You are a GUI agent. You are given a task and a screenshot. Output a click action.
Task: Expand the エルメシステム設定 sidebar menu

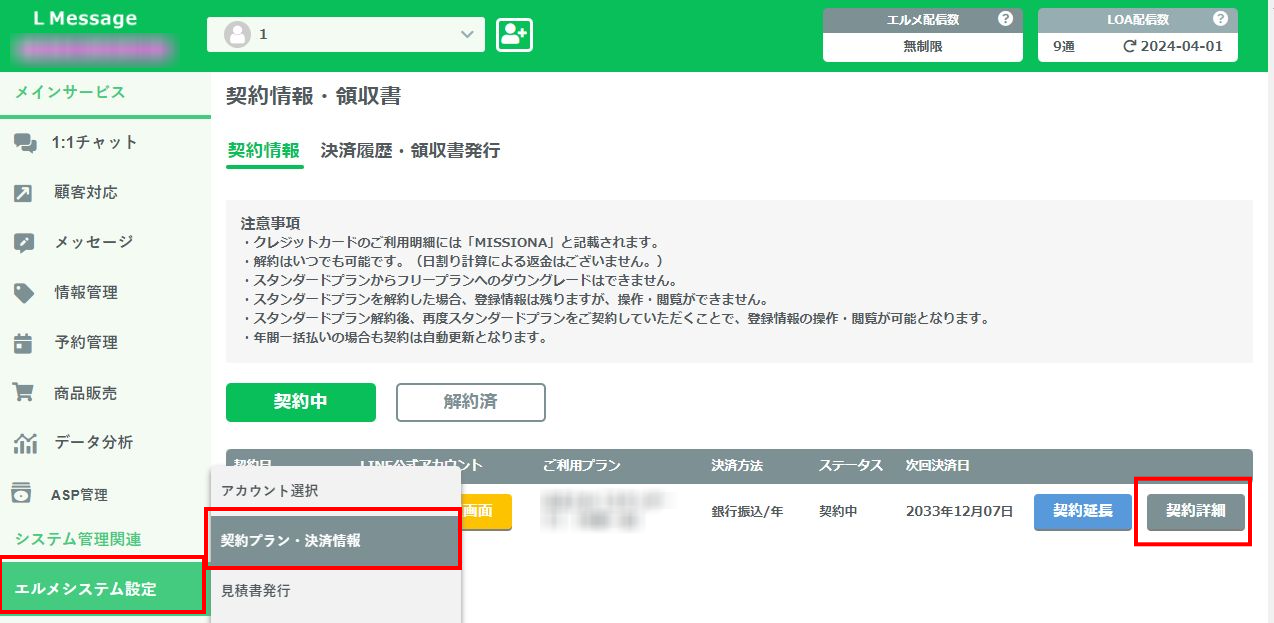(x=103, y=589)
